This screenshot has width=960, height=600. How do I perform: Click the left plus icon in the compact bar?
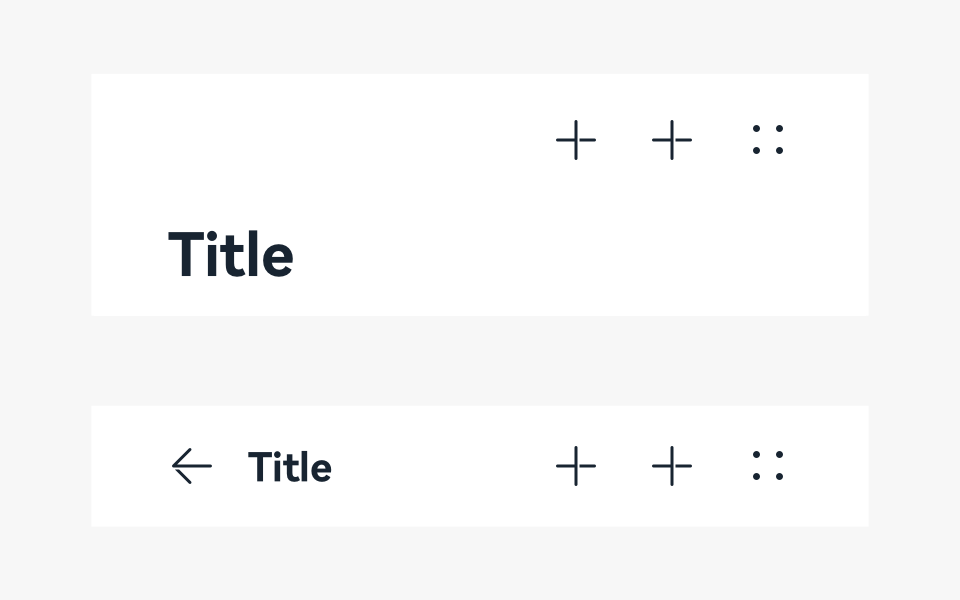coord(576,466)
